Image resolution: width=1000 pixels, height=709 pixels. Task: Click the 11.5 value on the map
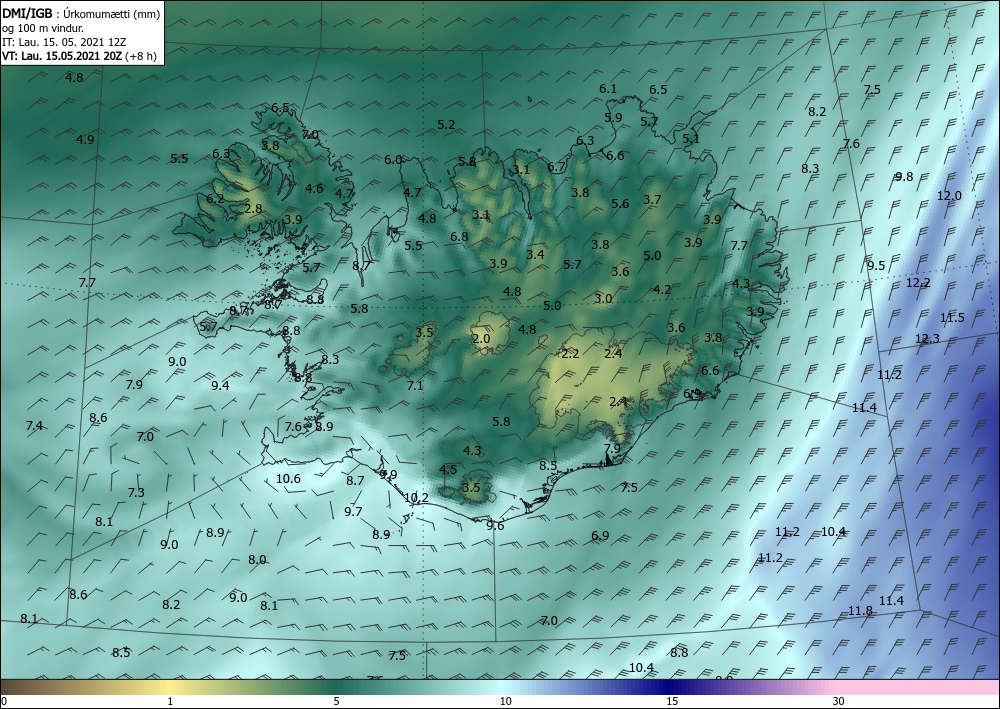point(952,318)
